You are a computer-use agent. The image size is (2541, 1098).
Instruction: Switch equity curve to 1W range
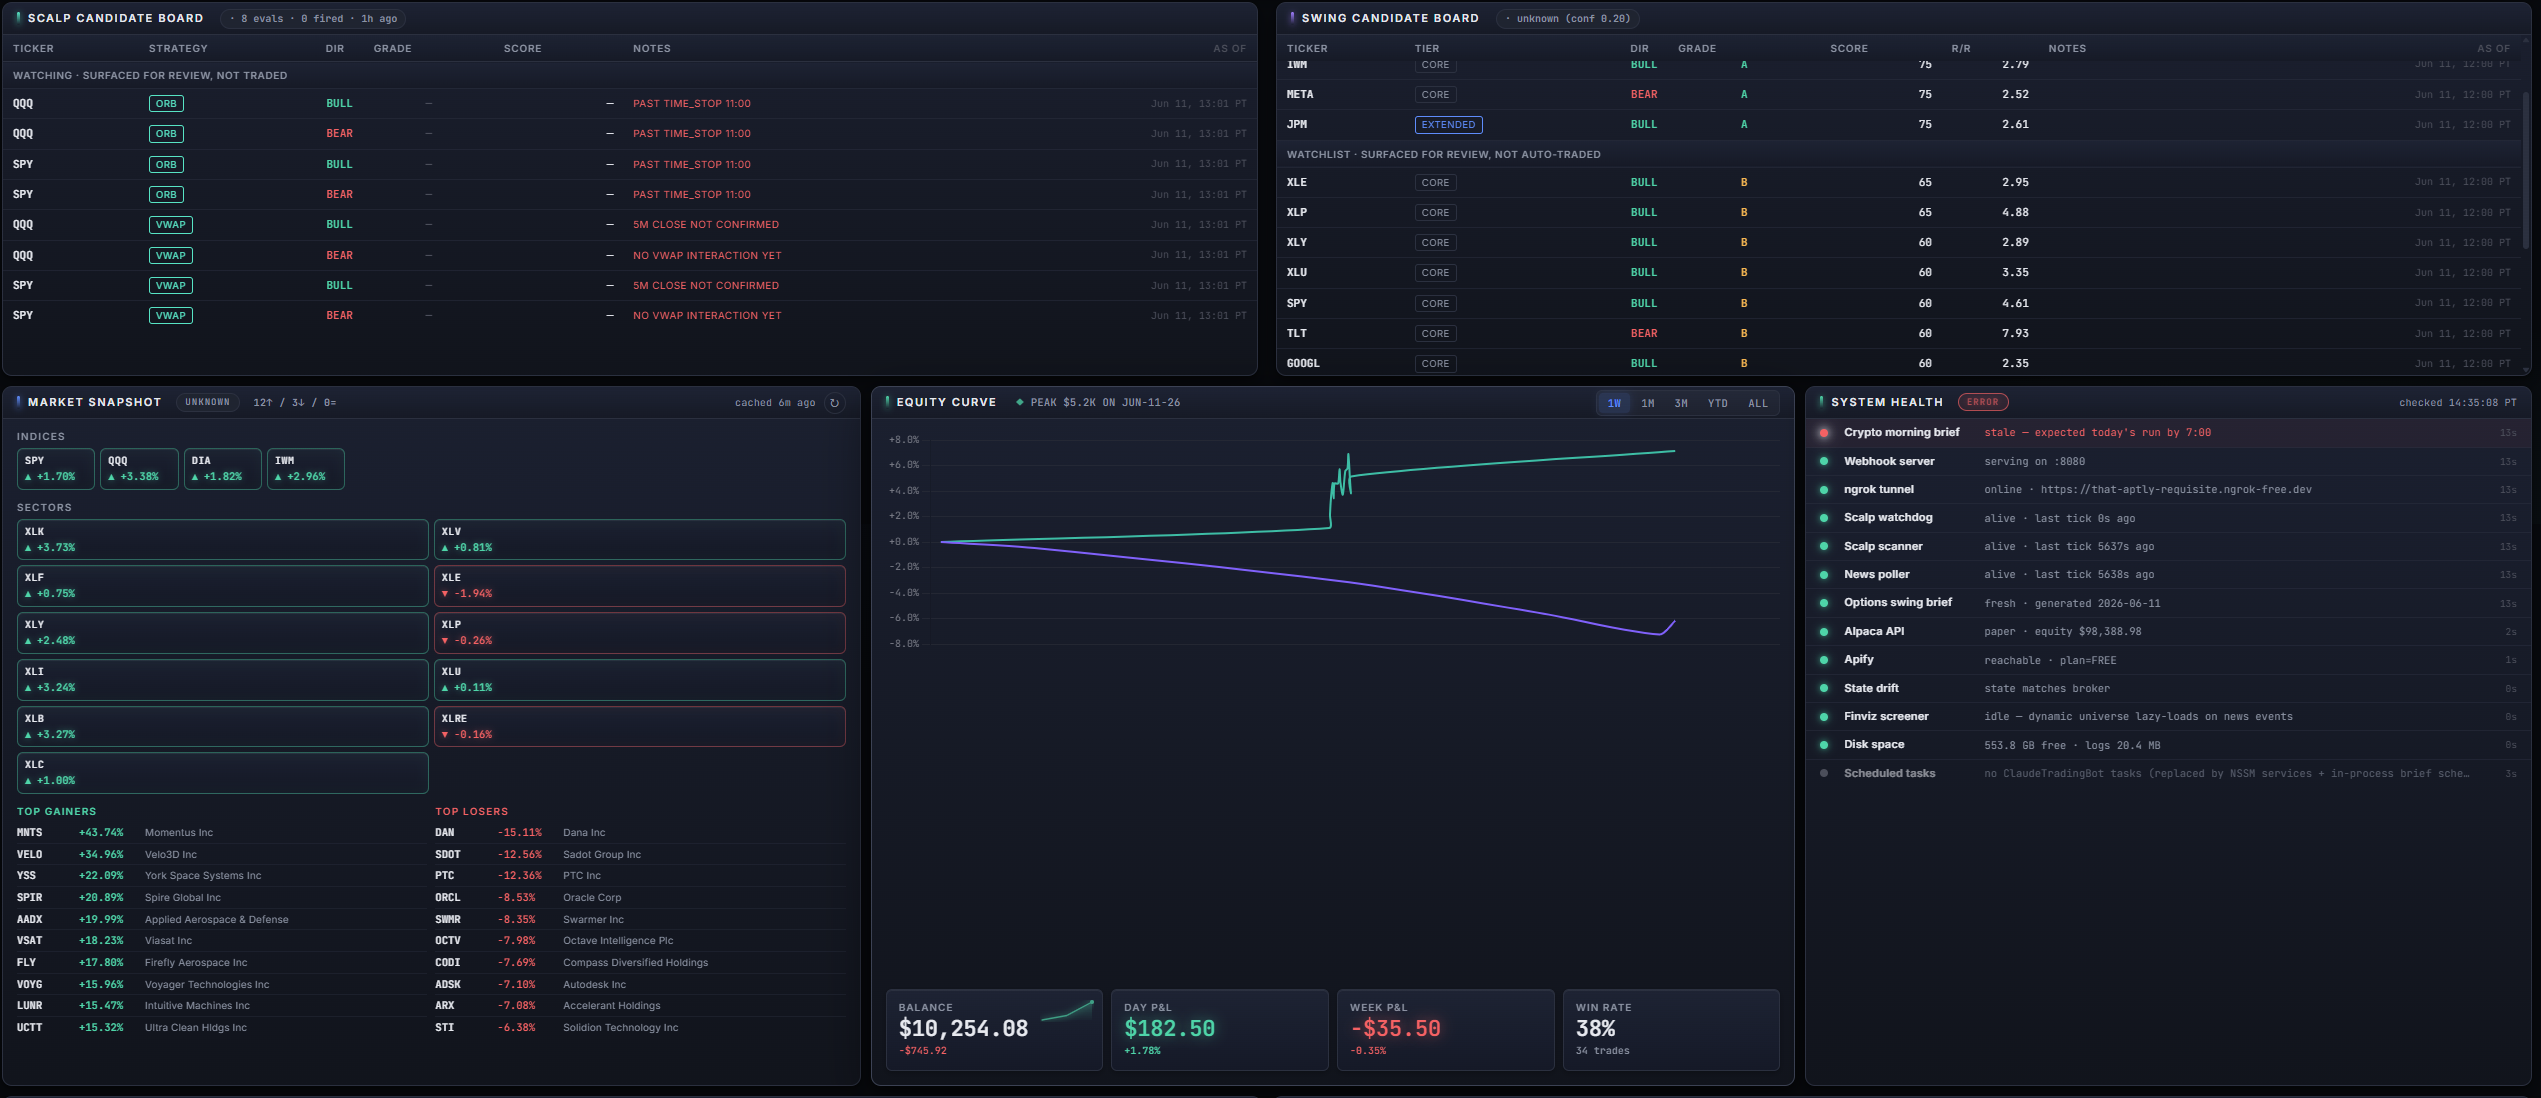tap(1614, 403)
